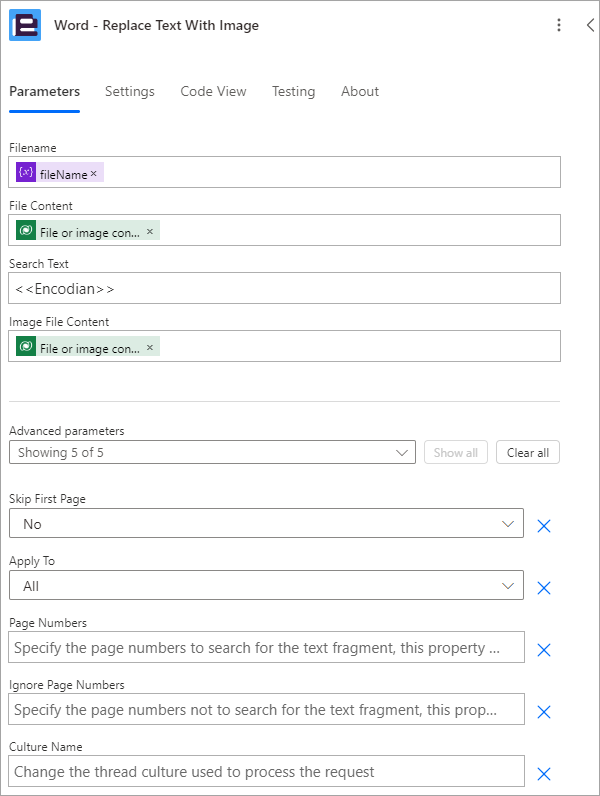Remove the File Content token
Viewport: 600px width, 796px height.
click(150, 231)
